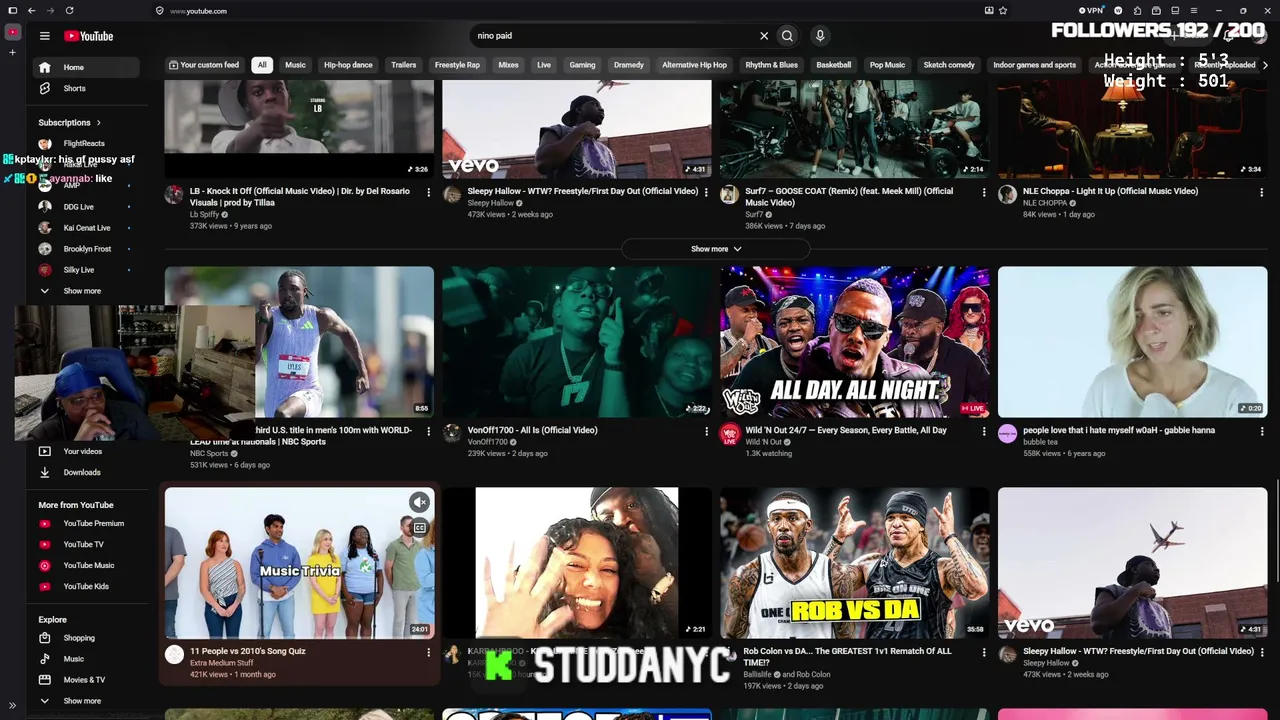This screenshot has height=720, width=1280.
Task: Select the Hip-hop dance chip
Action: tap(348, 65)
